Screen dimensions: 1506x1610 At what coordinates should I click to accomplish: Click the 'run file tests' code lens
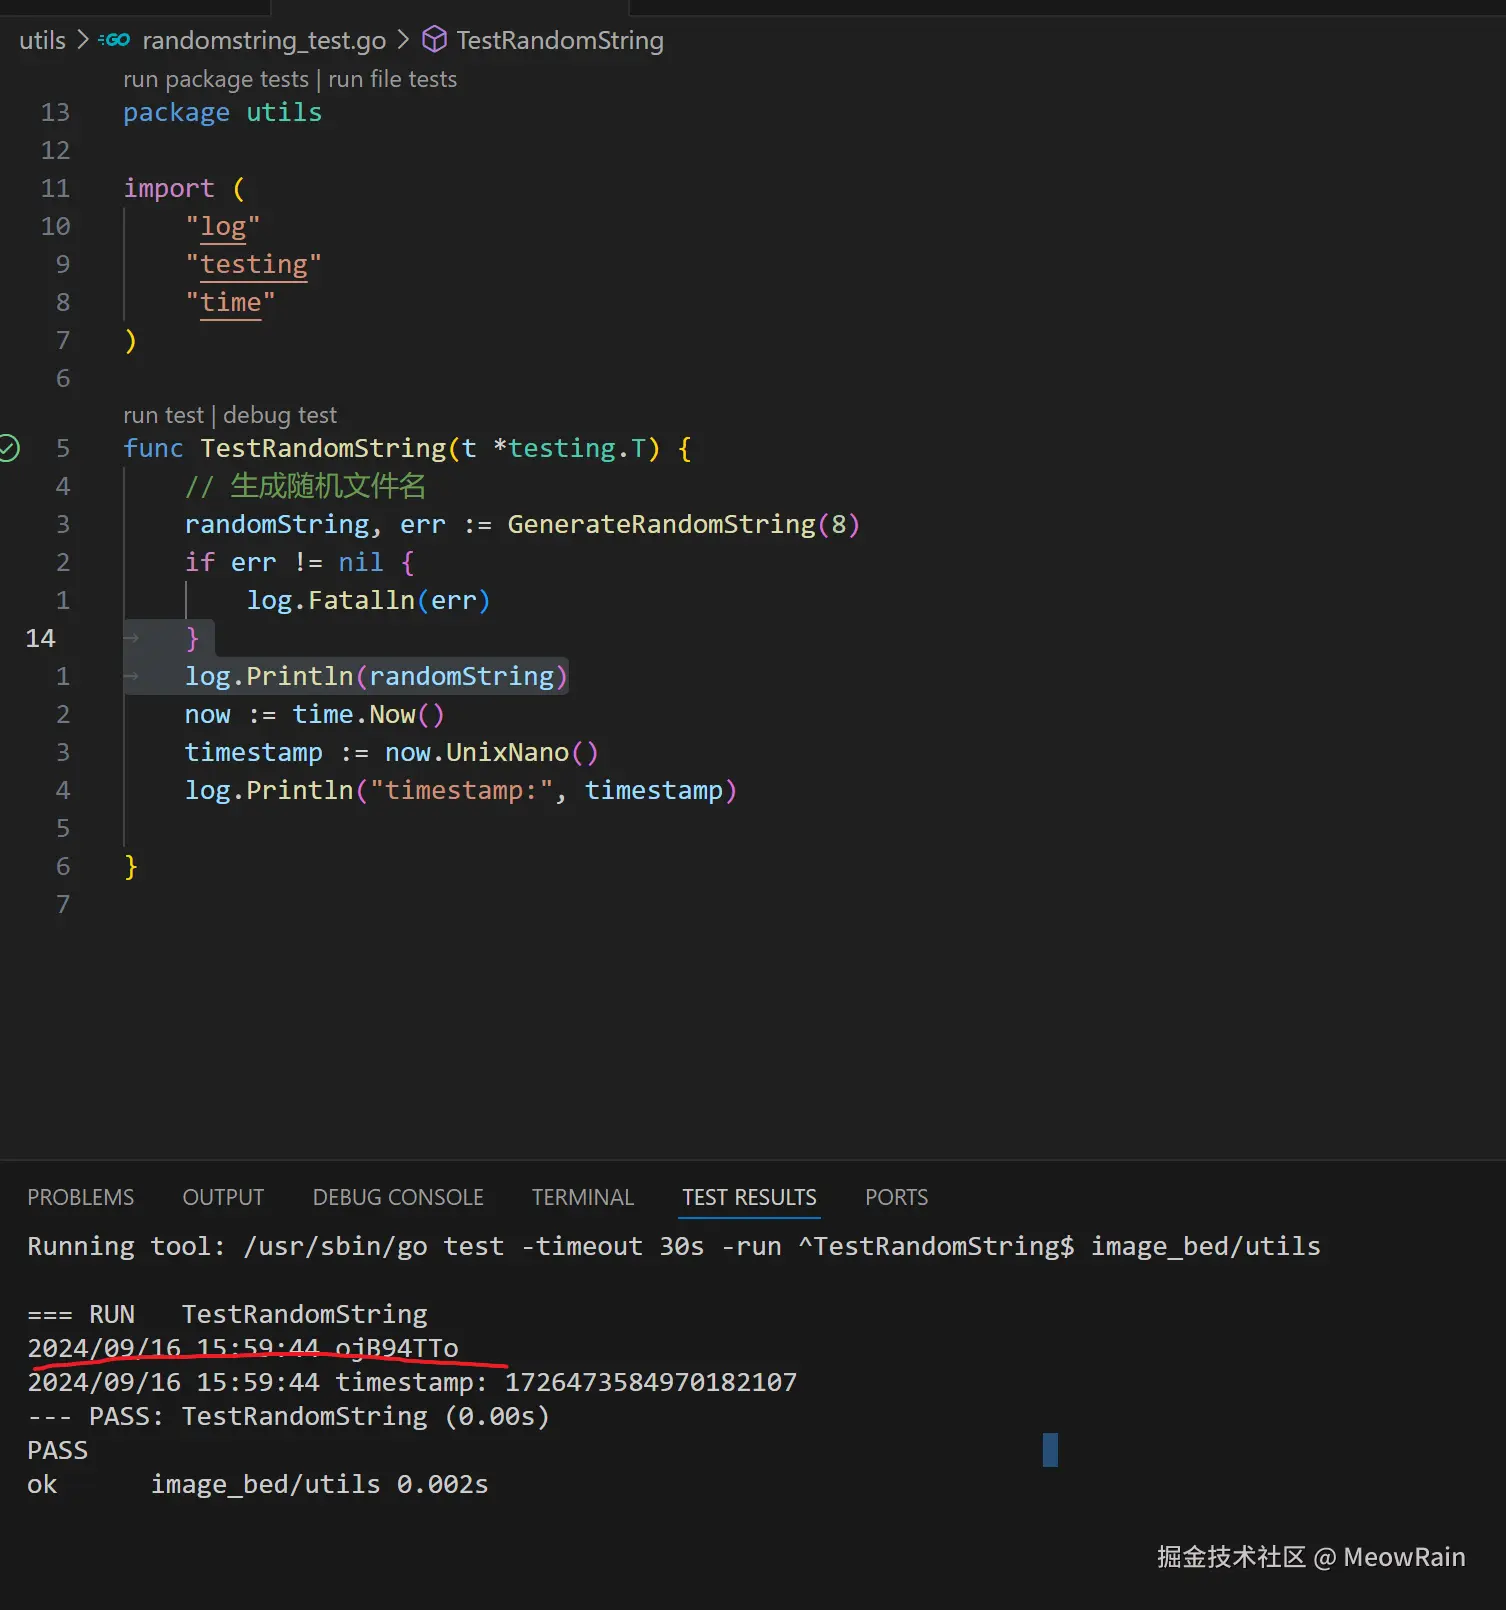(392, 79)
